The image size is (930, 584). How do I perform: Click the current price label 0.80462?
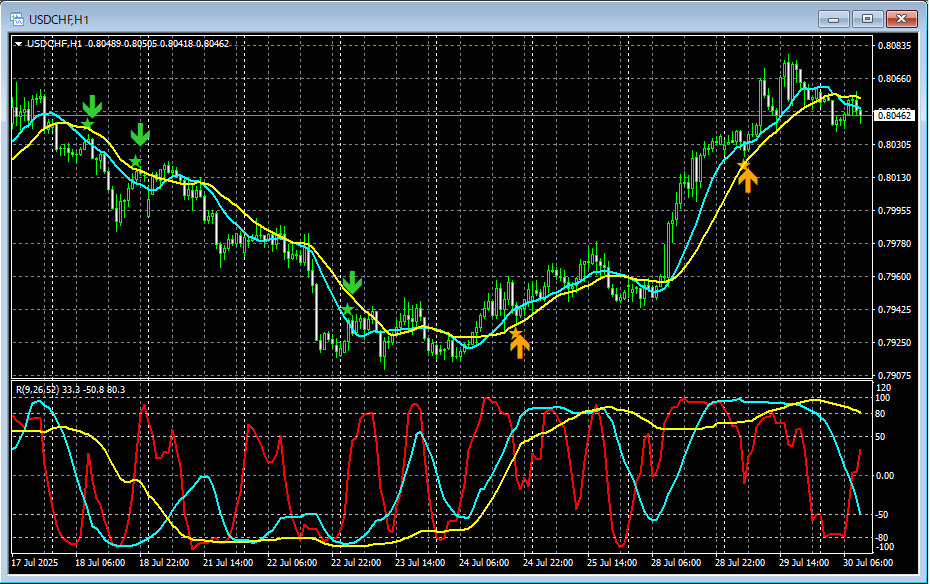coord(893,116)
